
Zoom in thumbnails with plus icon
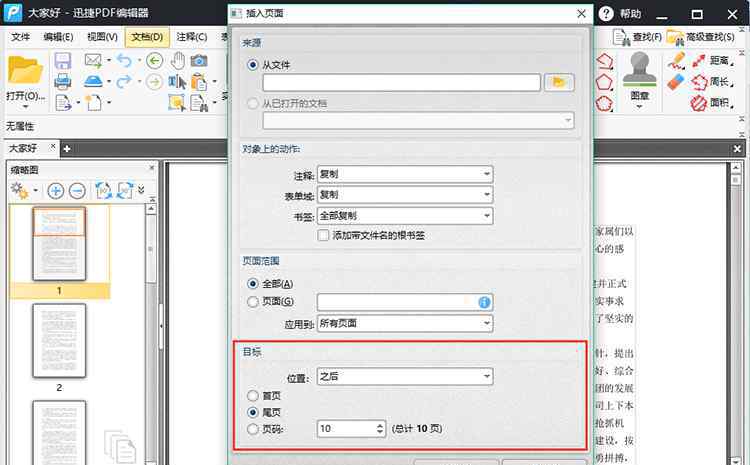pyautogui.click(x=56, y=190)
